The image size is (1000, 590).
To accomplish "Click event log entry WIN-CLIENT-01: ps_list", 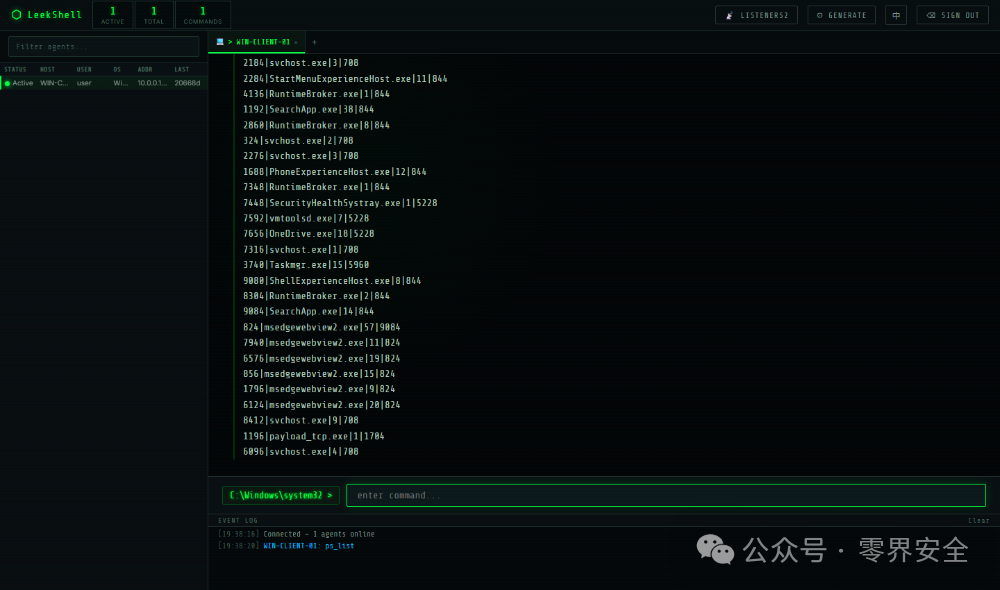I will (x=309, y=546).
